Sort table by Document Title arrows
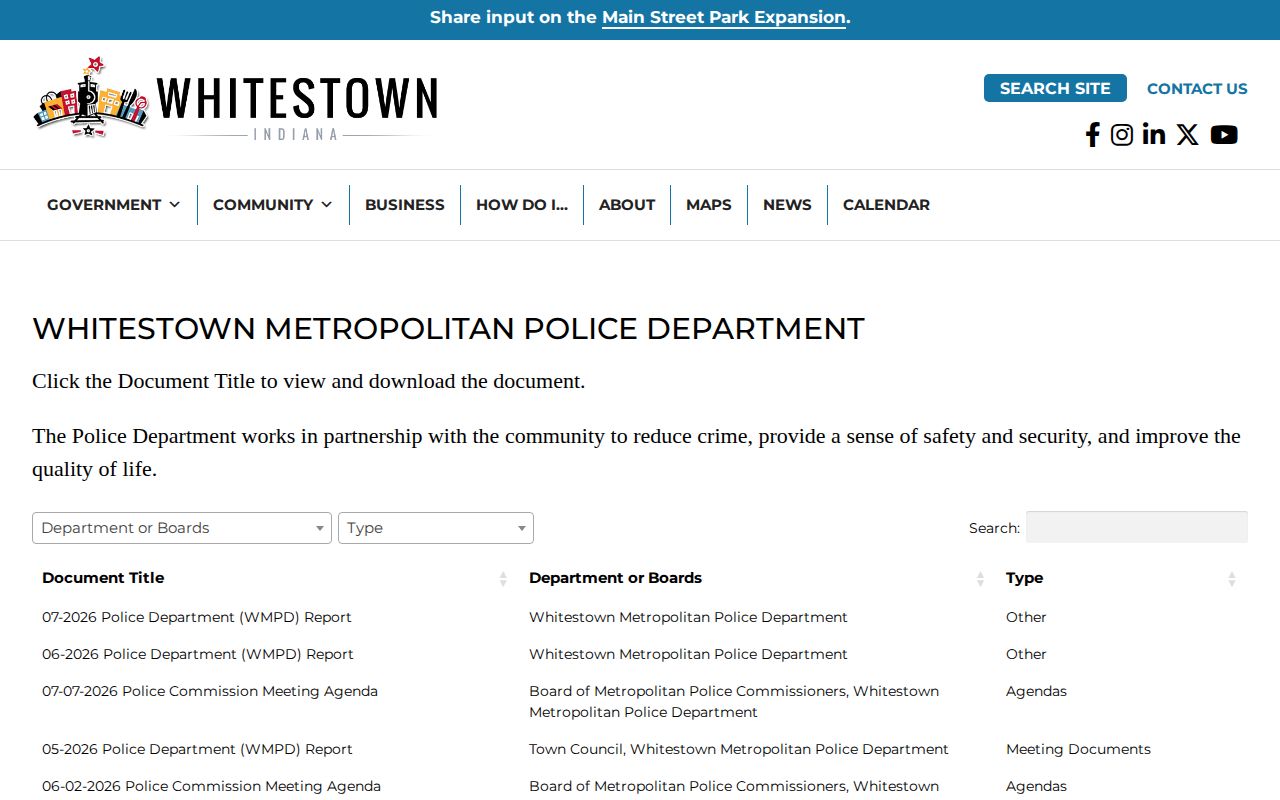This screenshot has width=1280, height=800. pyautogui.click(x=503, y=578)
